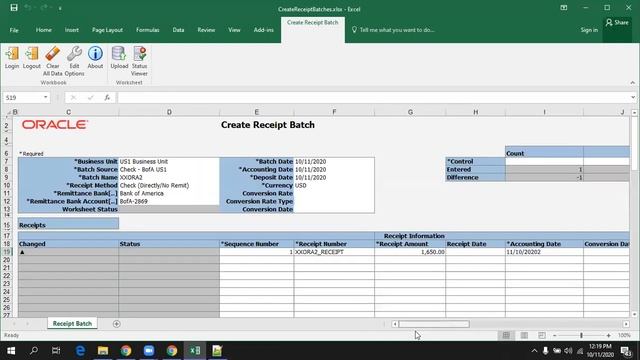The width and height of the screenshot is (640, 360).
Task: Select the 11/10/20202 accounting date cell
Action: [x=544, y=252]
